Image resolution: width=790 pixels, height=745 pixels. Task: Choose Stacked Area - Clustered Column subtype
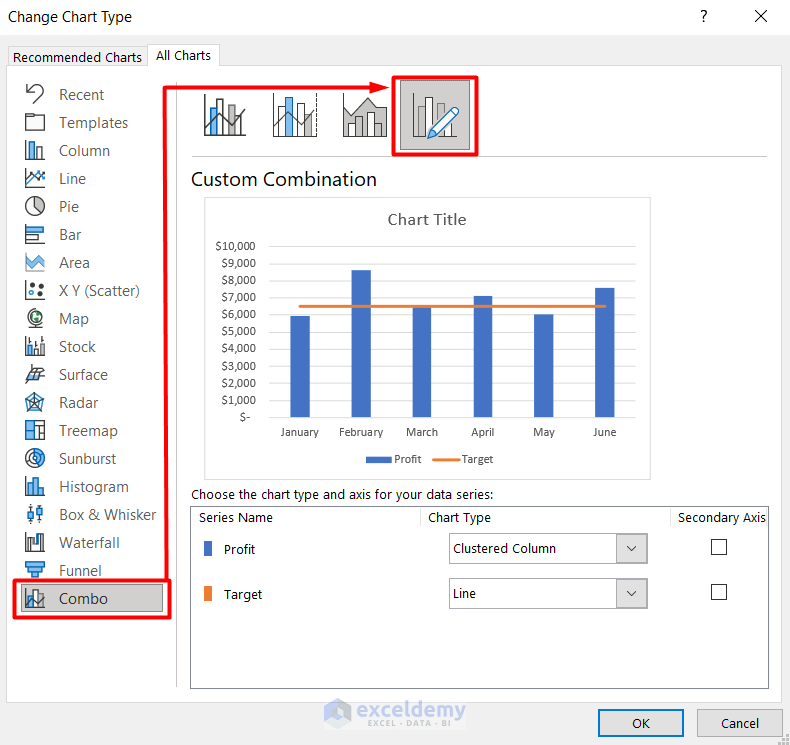point(365,115)
